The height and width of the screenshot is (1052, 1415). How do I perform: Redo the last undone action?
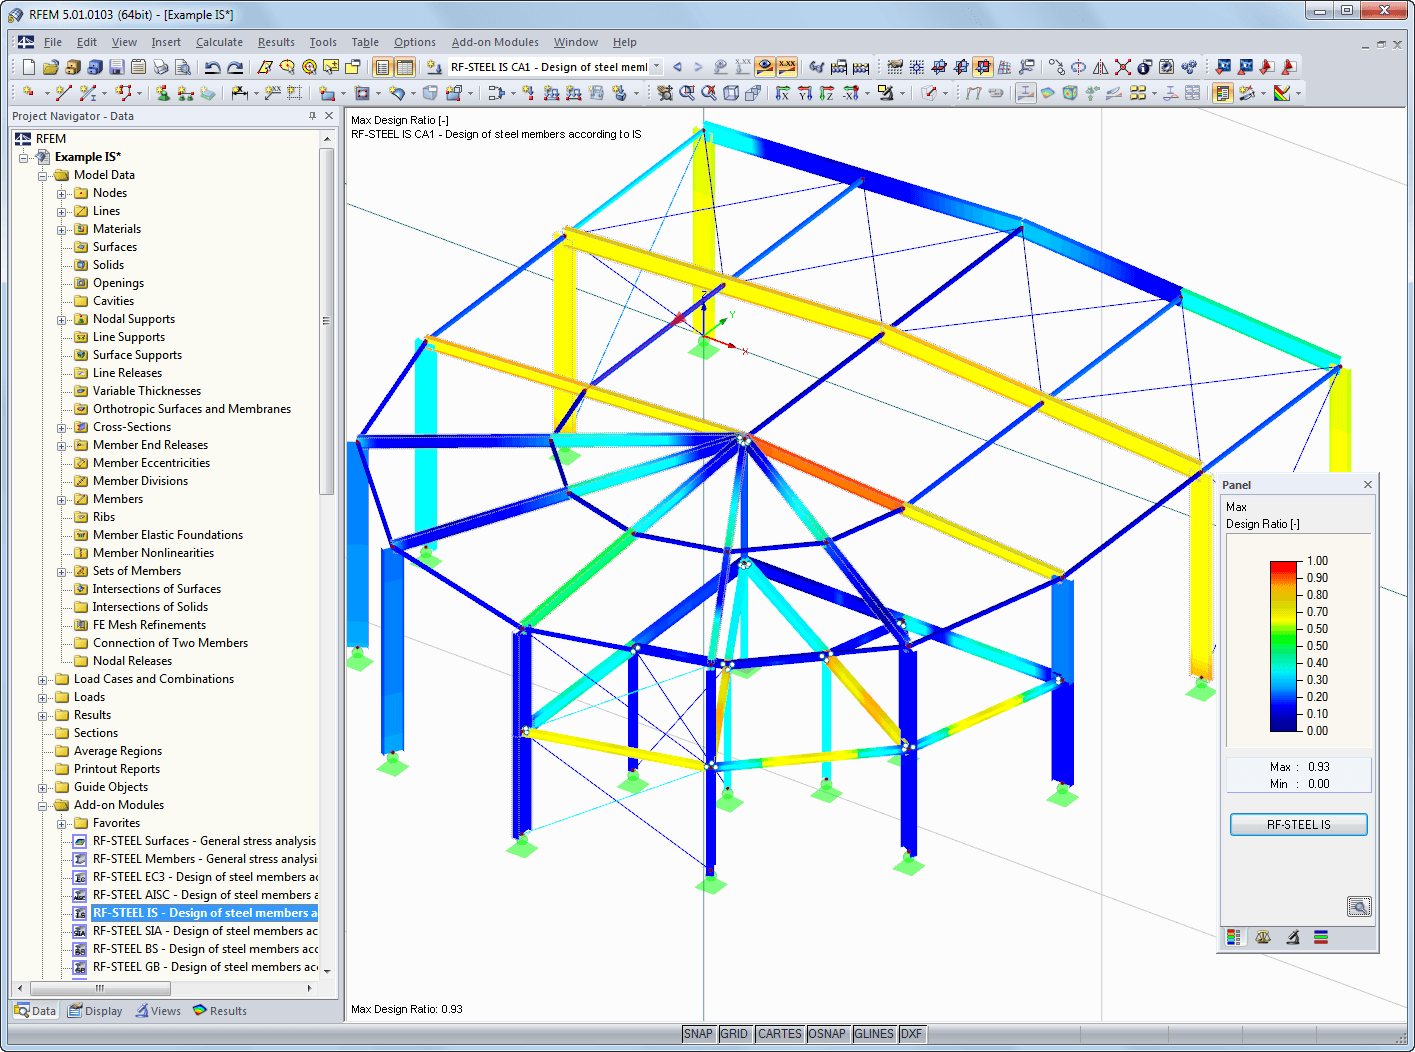[x=235, y=67]
